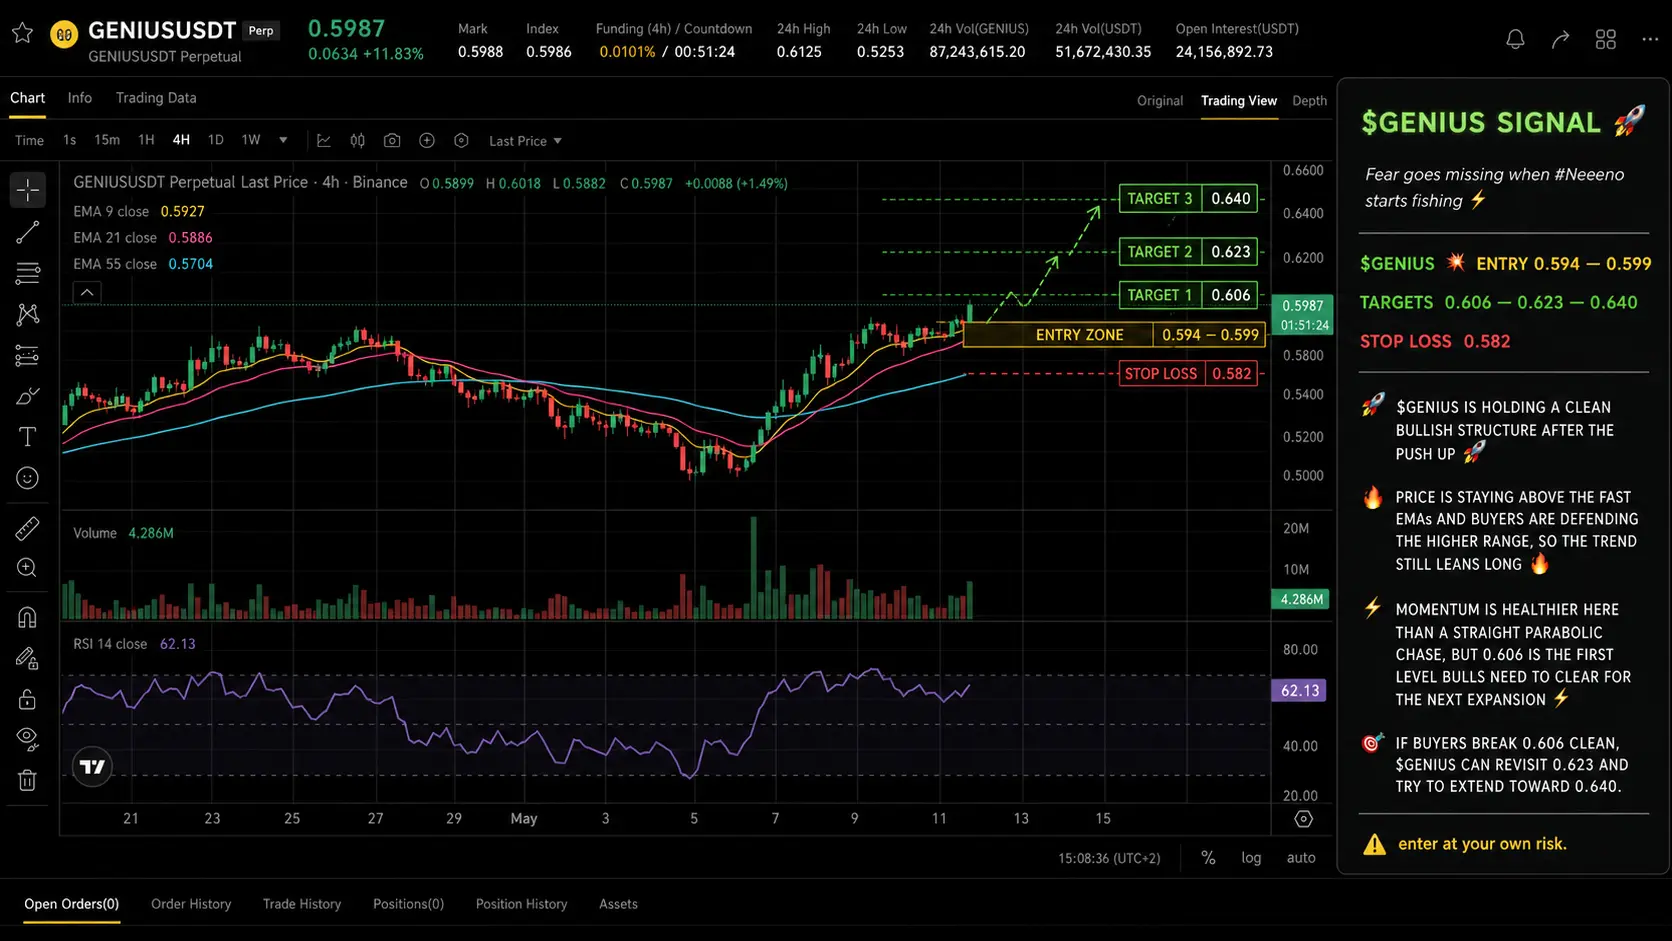Select the crosshair cursor tool
This screenshot has width=1672, height=941.
click(28, 190)
